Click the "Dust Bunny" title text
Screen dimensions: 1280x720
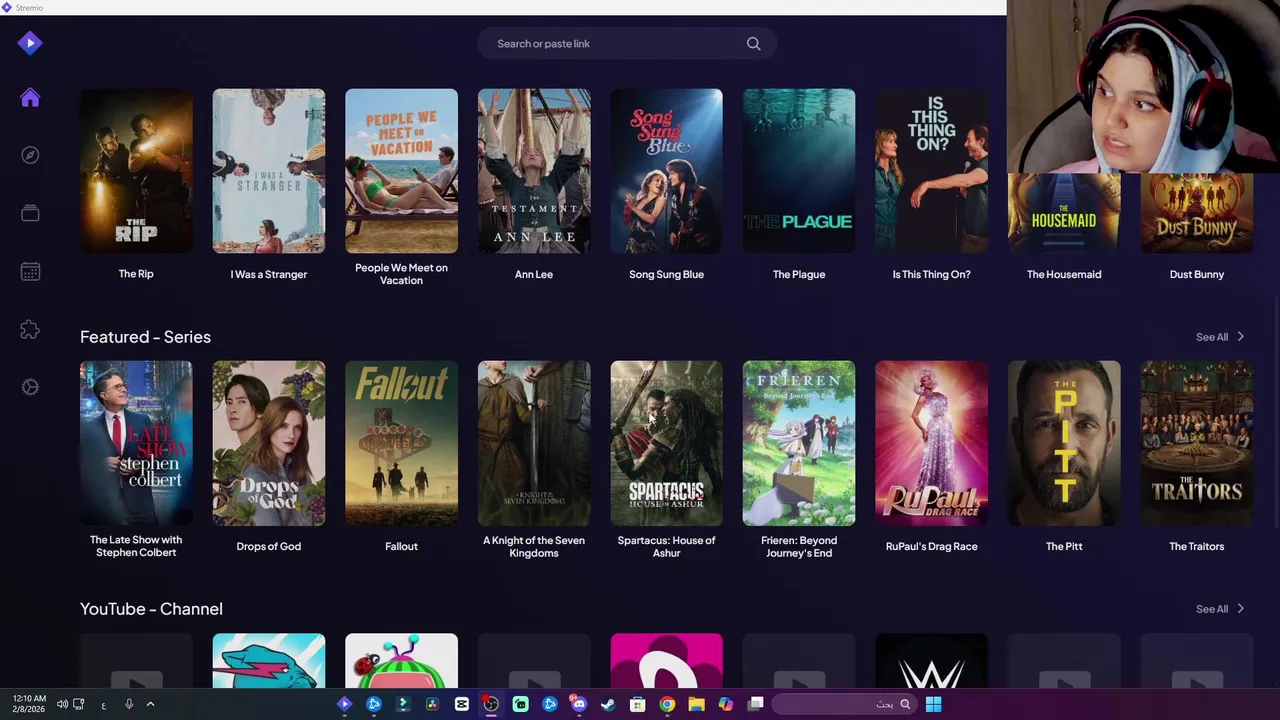coord(1196,274)
